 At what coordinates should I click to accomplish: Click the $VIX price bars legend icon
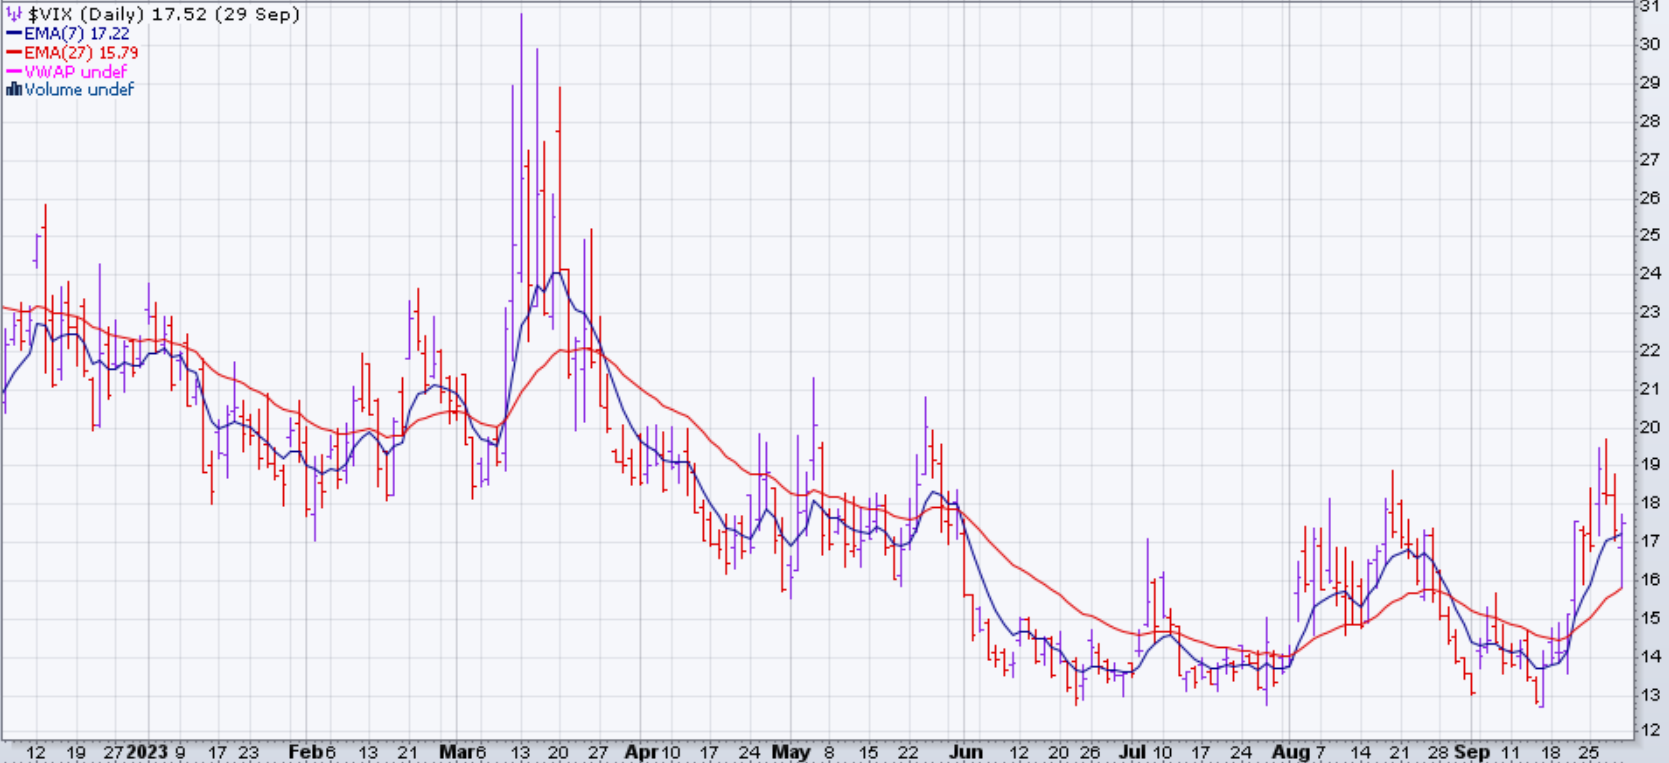click(14, 15)
